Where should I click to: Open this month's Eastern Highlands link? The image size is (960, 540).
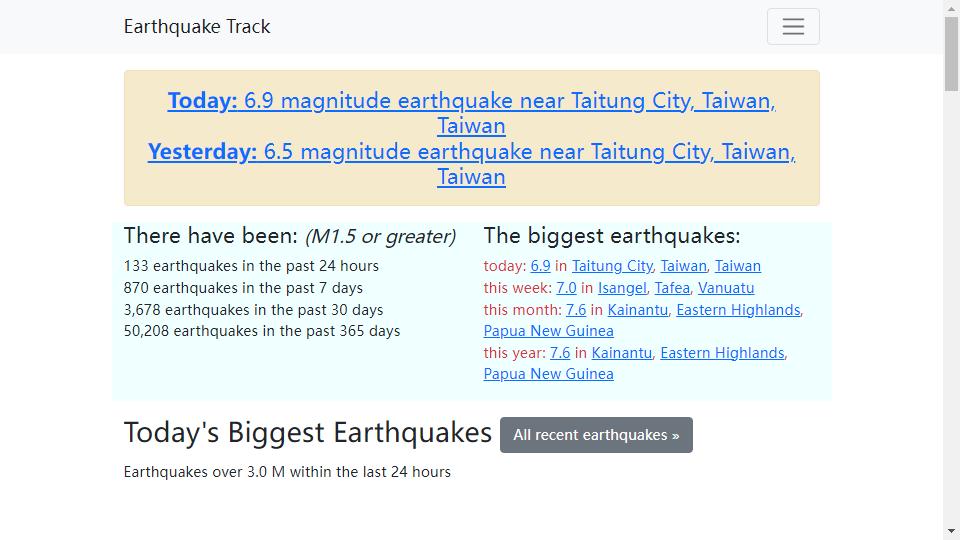pyautogui.click(x=738, y=310)
